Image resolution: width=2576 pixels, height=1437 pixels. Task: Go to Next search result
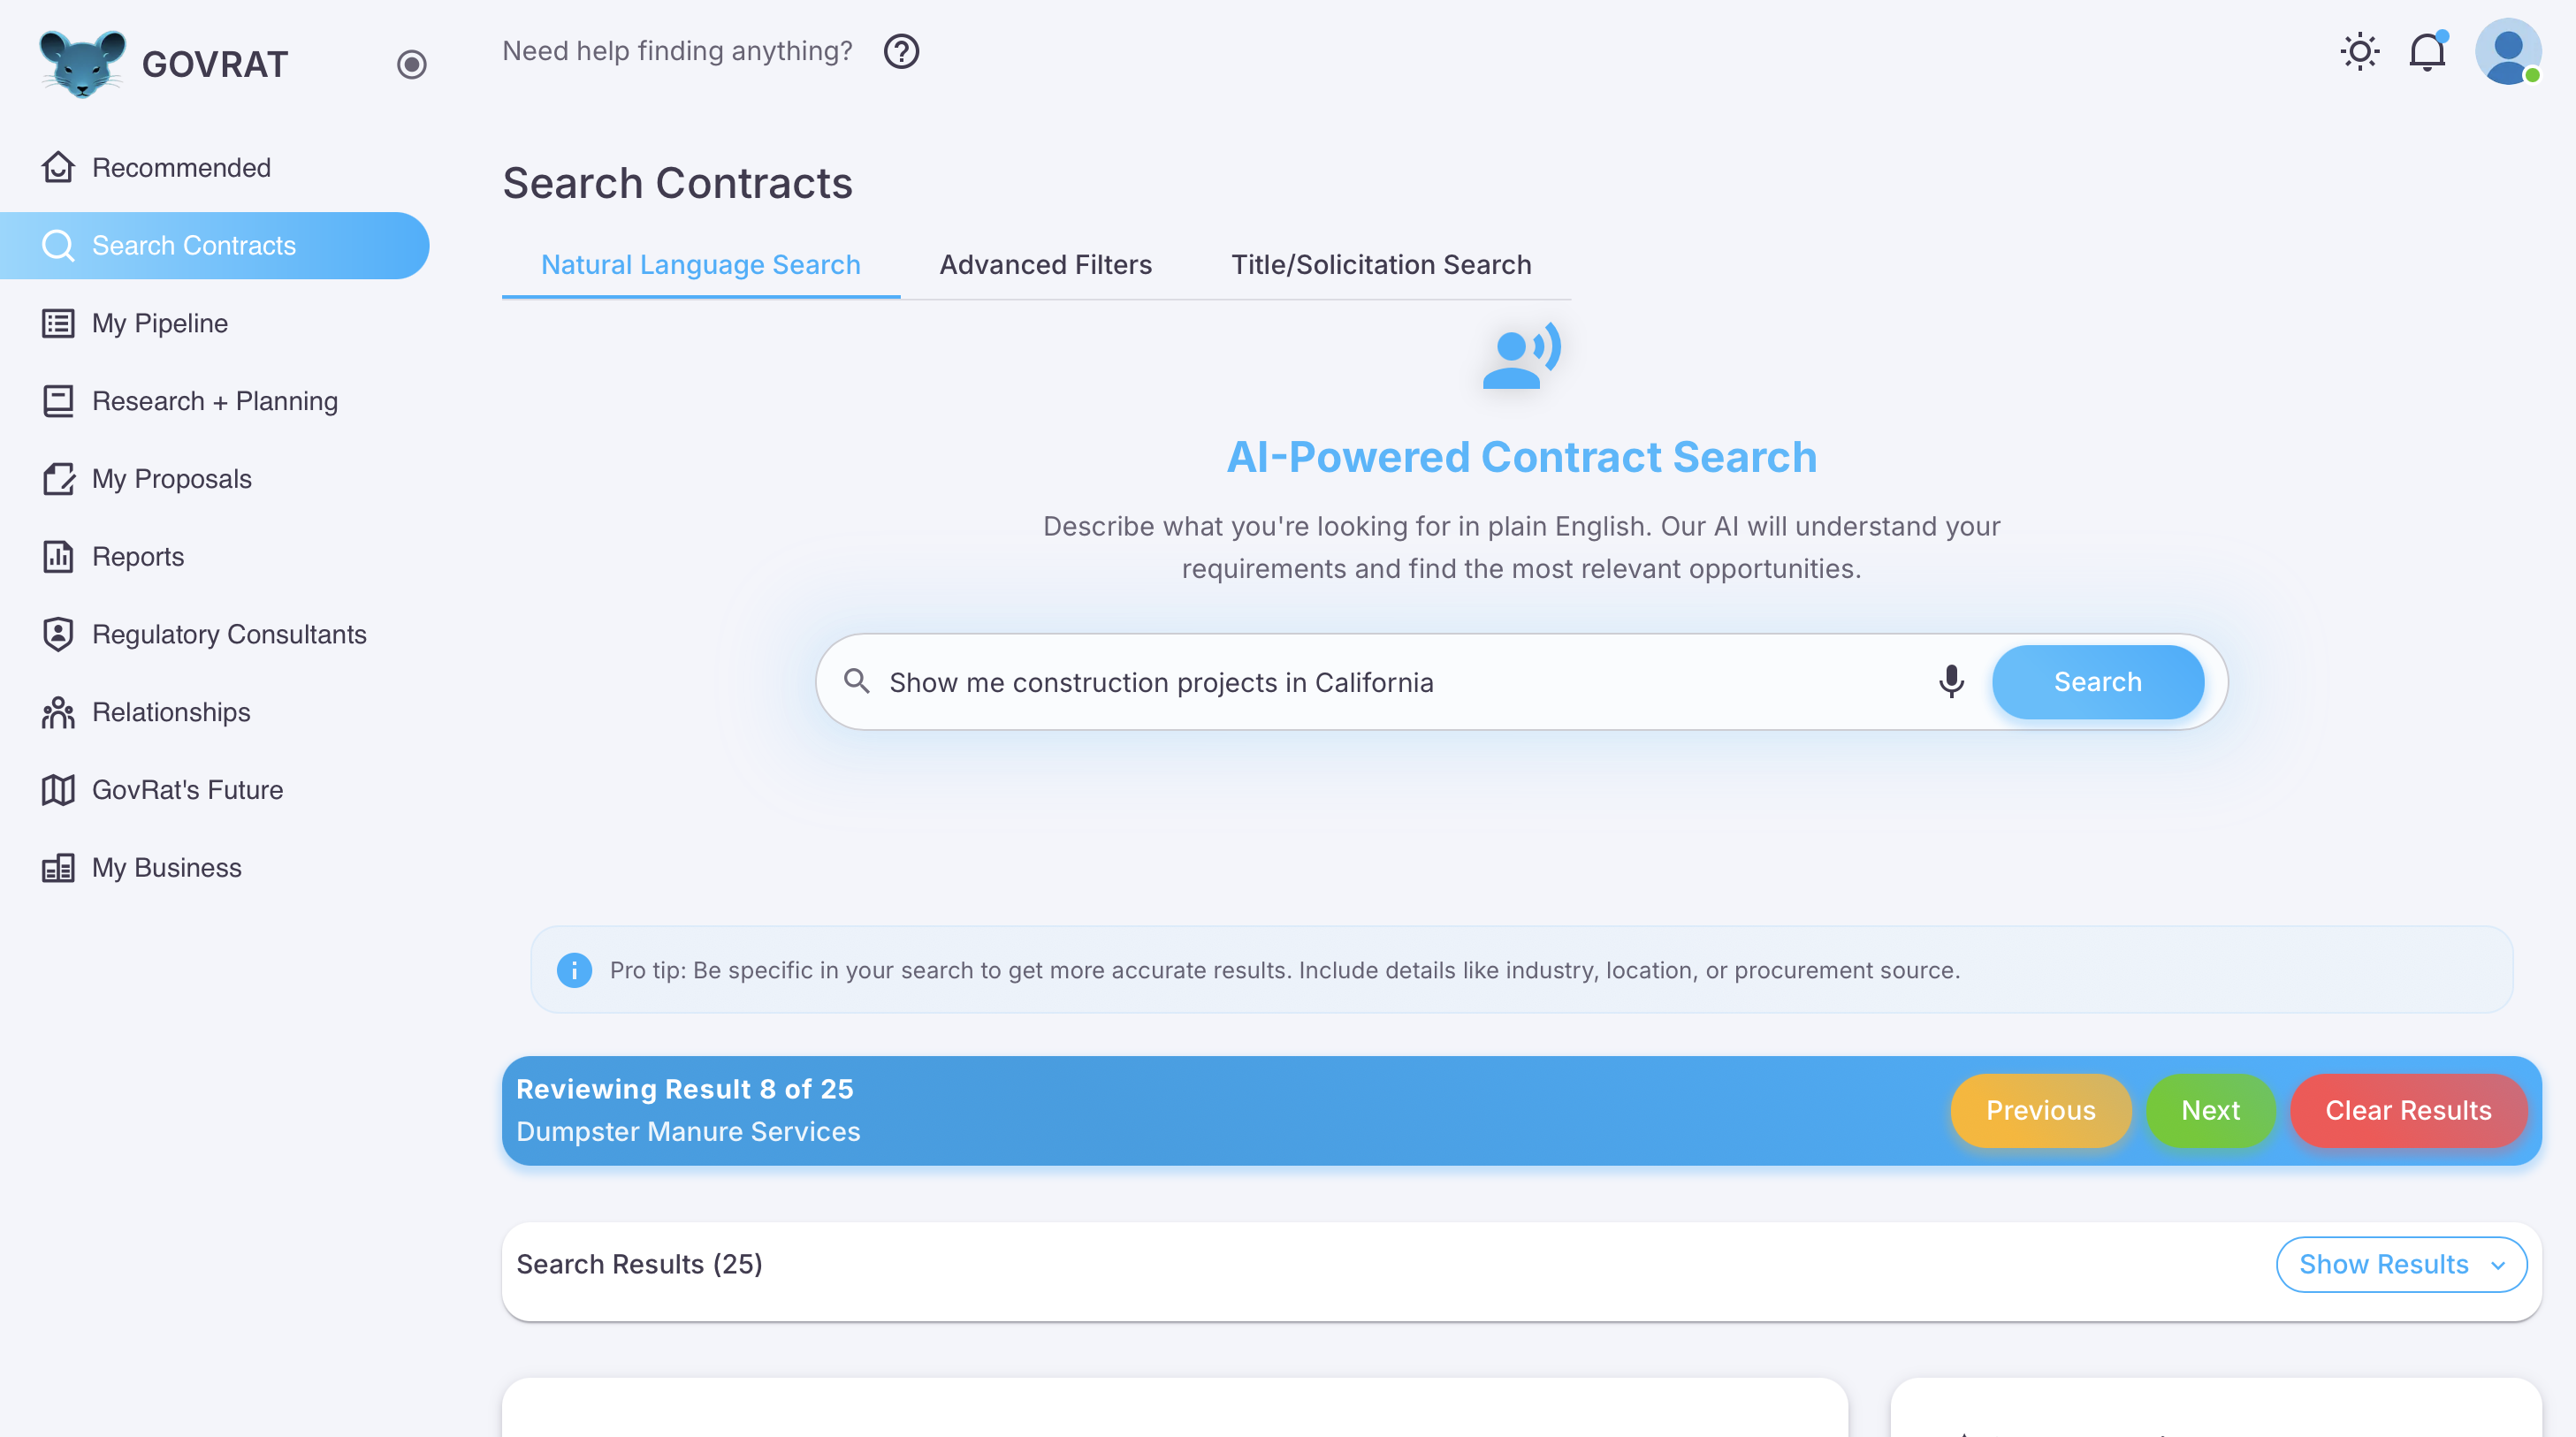tap(2210, 1110)
